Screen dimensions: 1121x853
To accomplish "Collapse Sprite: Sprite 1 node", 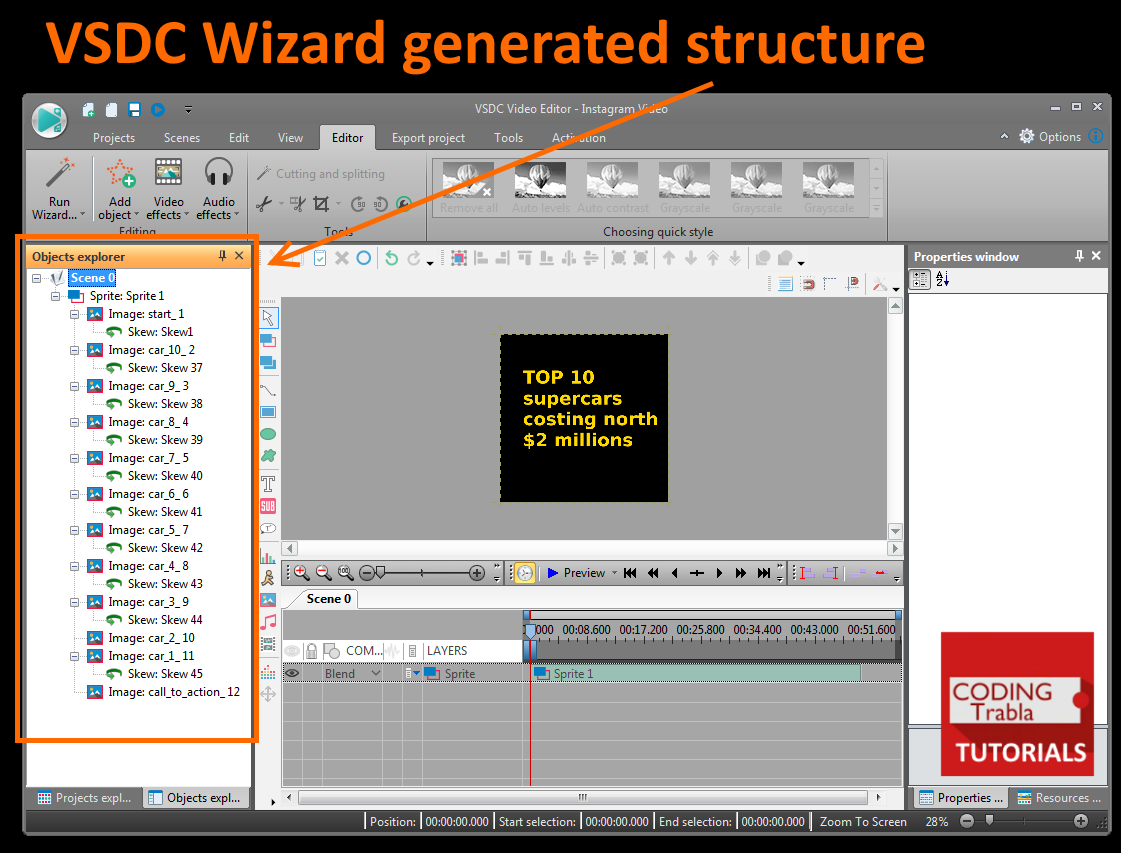I will [55, 296].
